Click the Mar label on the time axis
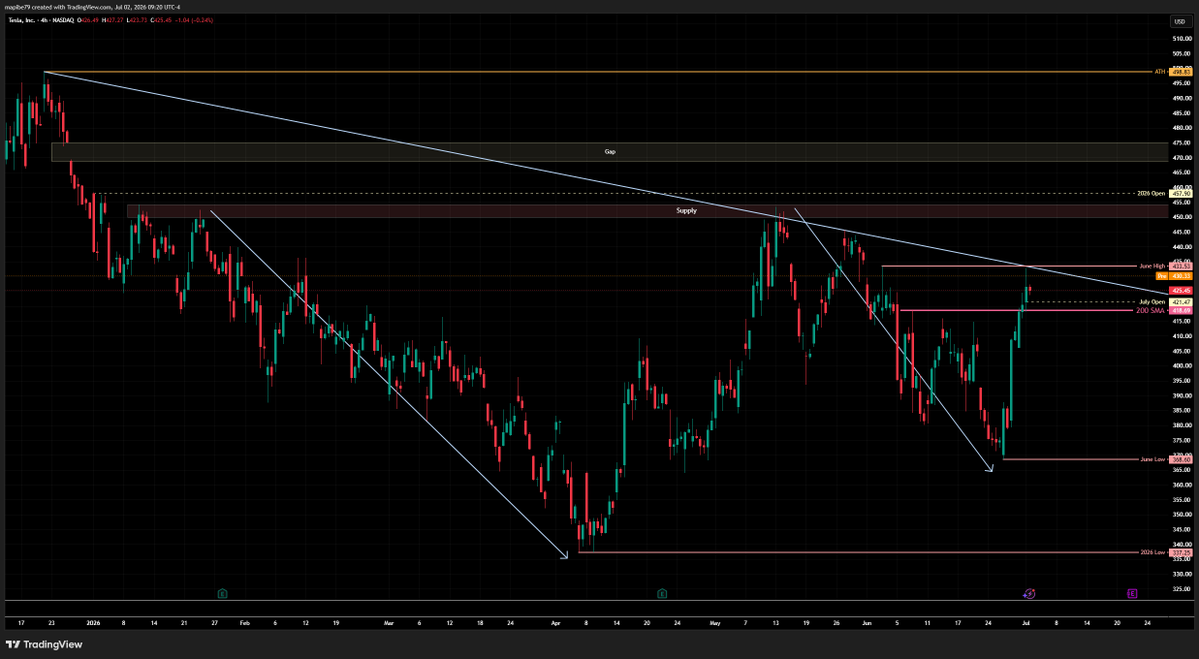Viewport: 1199px width, 659px height. [389, 623]
